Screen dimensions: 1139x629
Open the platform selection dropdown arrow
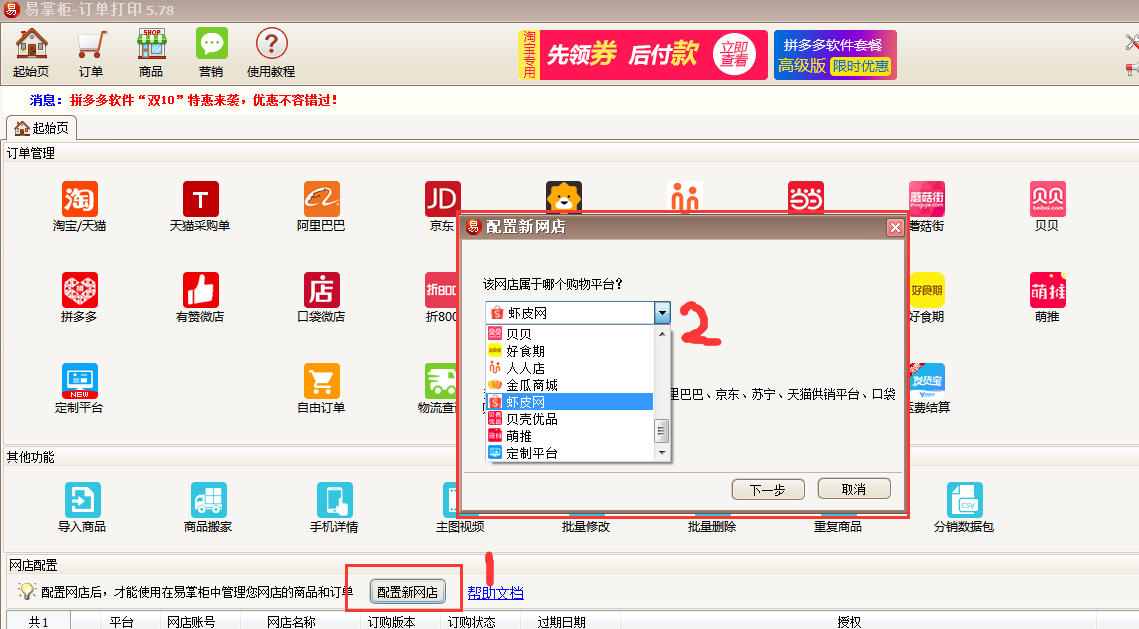662,312
